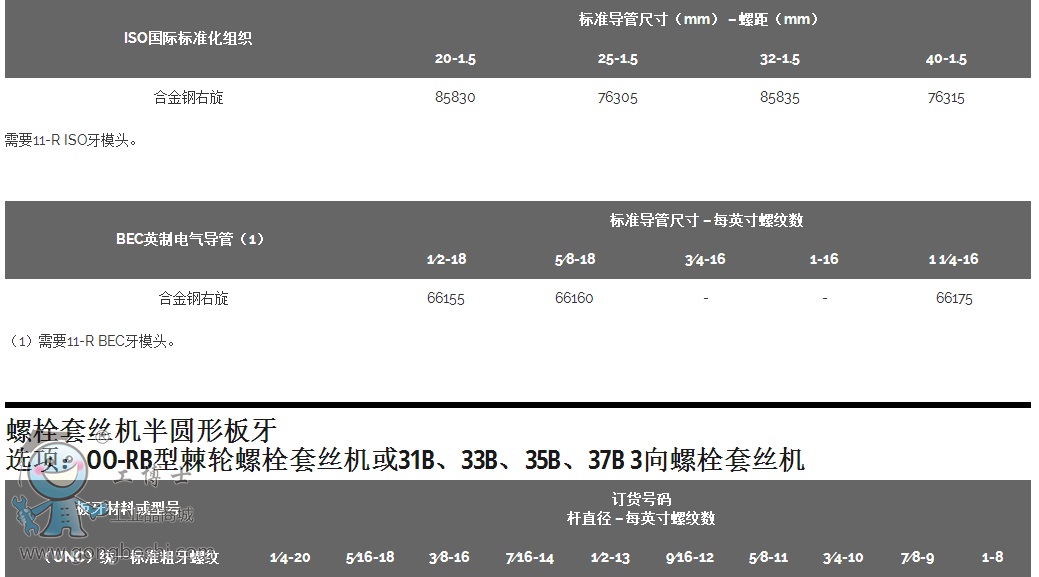Image resolution: width=1039 pixels, height=577 pixels.
Task: Click the "（UNC）统一标准粗牙螺纹" row label
Action: tap(131, 557)
